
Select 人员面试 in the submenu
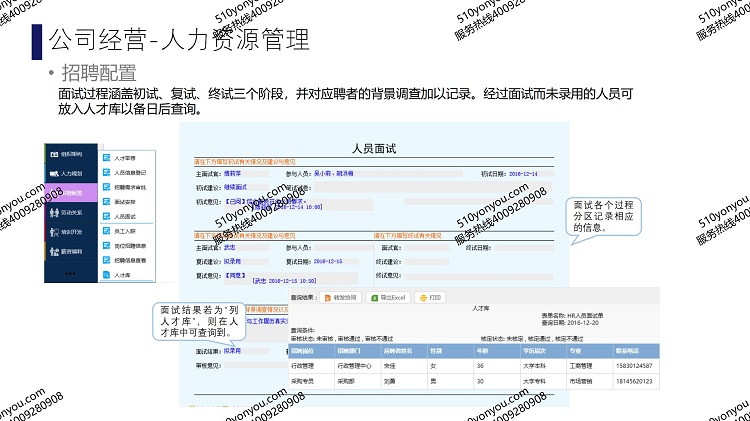126,216
